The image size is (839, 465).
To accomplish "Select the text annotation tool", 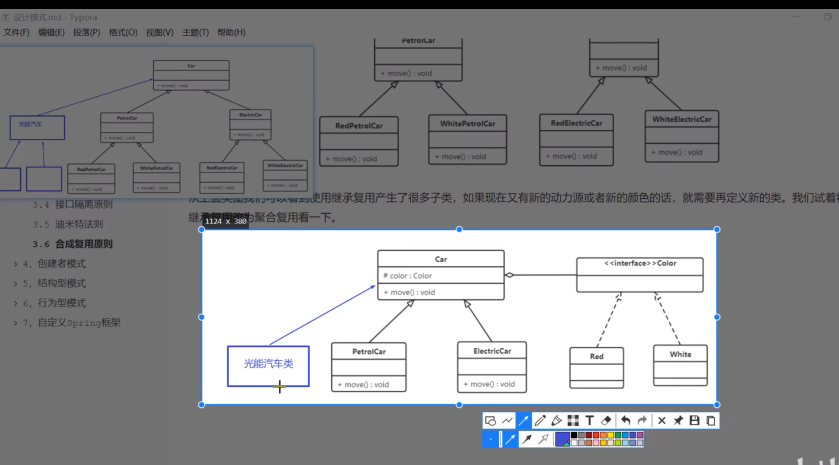I will [x=590, y=421].
